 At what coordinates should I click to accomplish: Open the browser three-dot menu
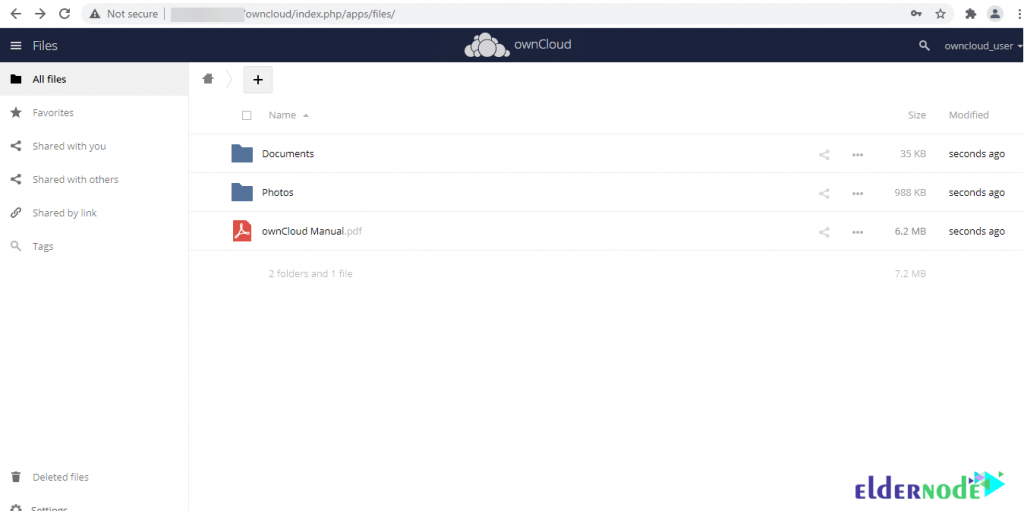(1017, 14)
